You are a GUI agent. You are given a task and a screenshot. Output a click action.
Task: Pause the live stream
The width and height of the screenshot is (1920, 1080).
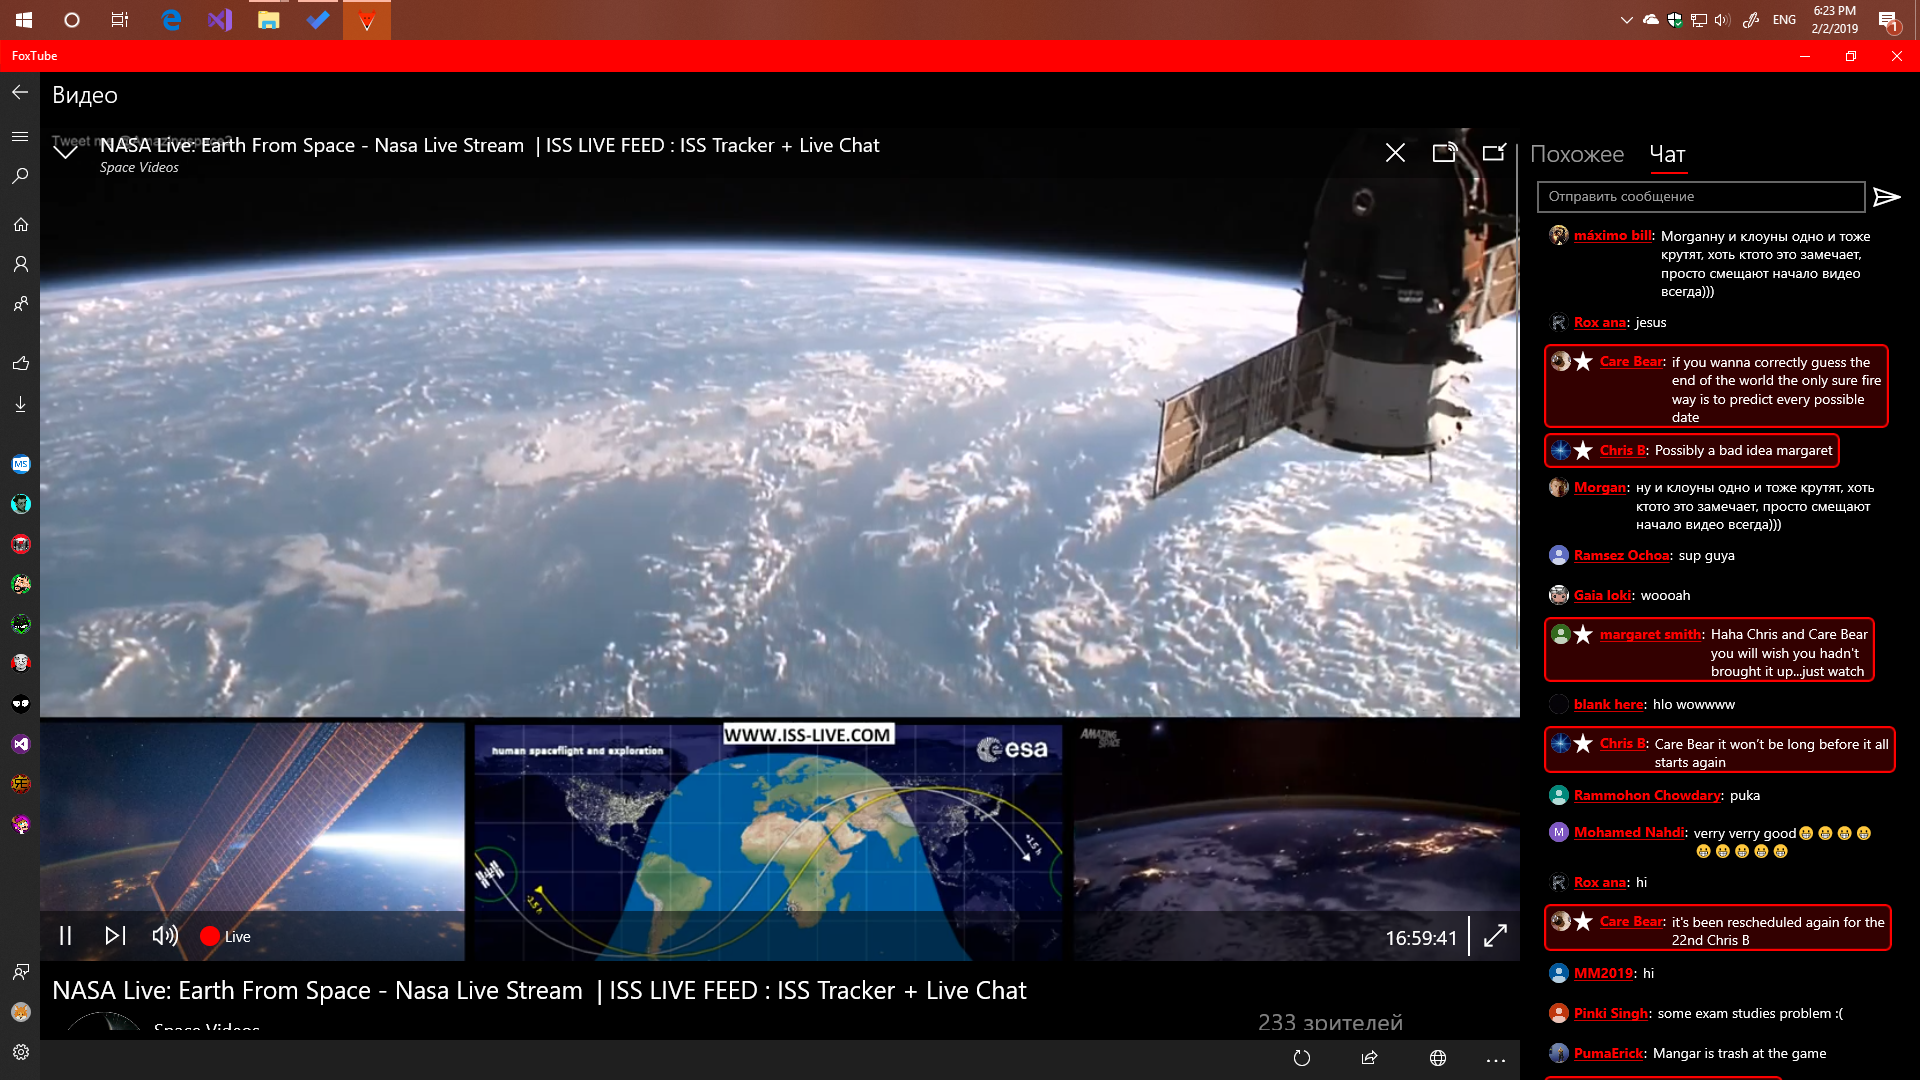click(66, 936)
